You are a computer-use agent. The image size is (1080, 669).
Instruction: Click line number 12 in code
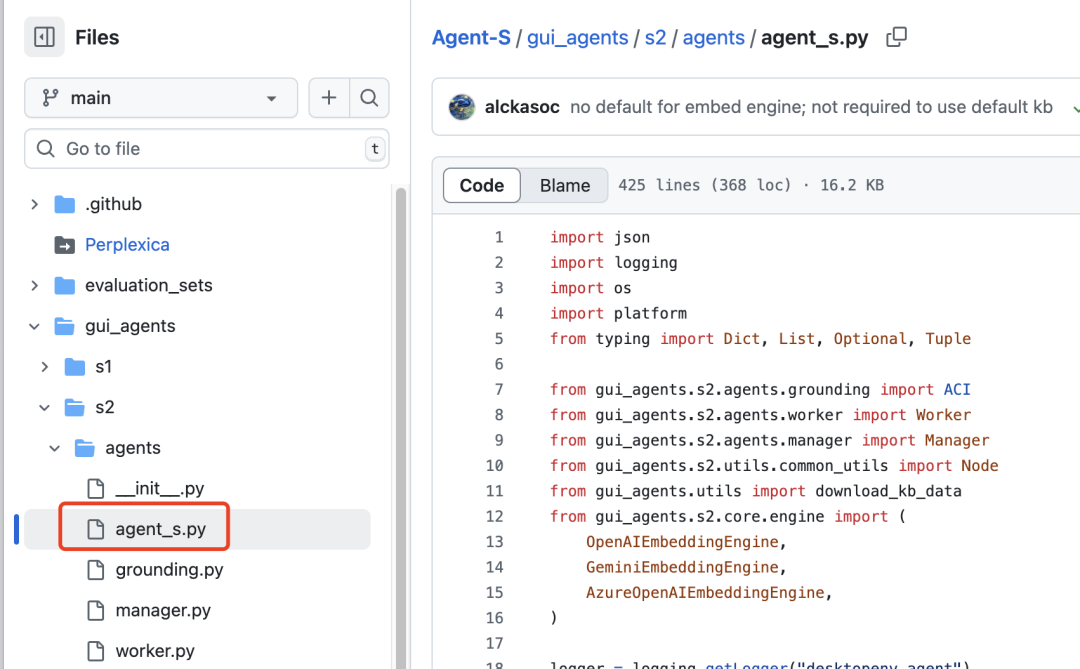tap(495, 517)
